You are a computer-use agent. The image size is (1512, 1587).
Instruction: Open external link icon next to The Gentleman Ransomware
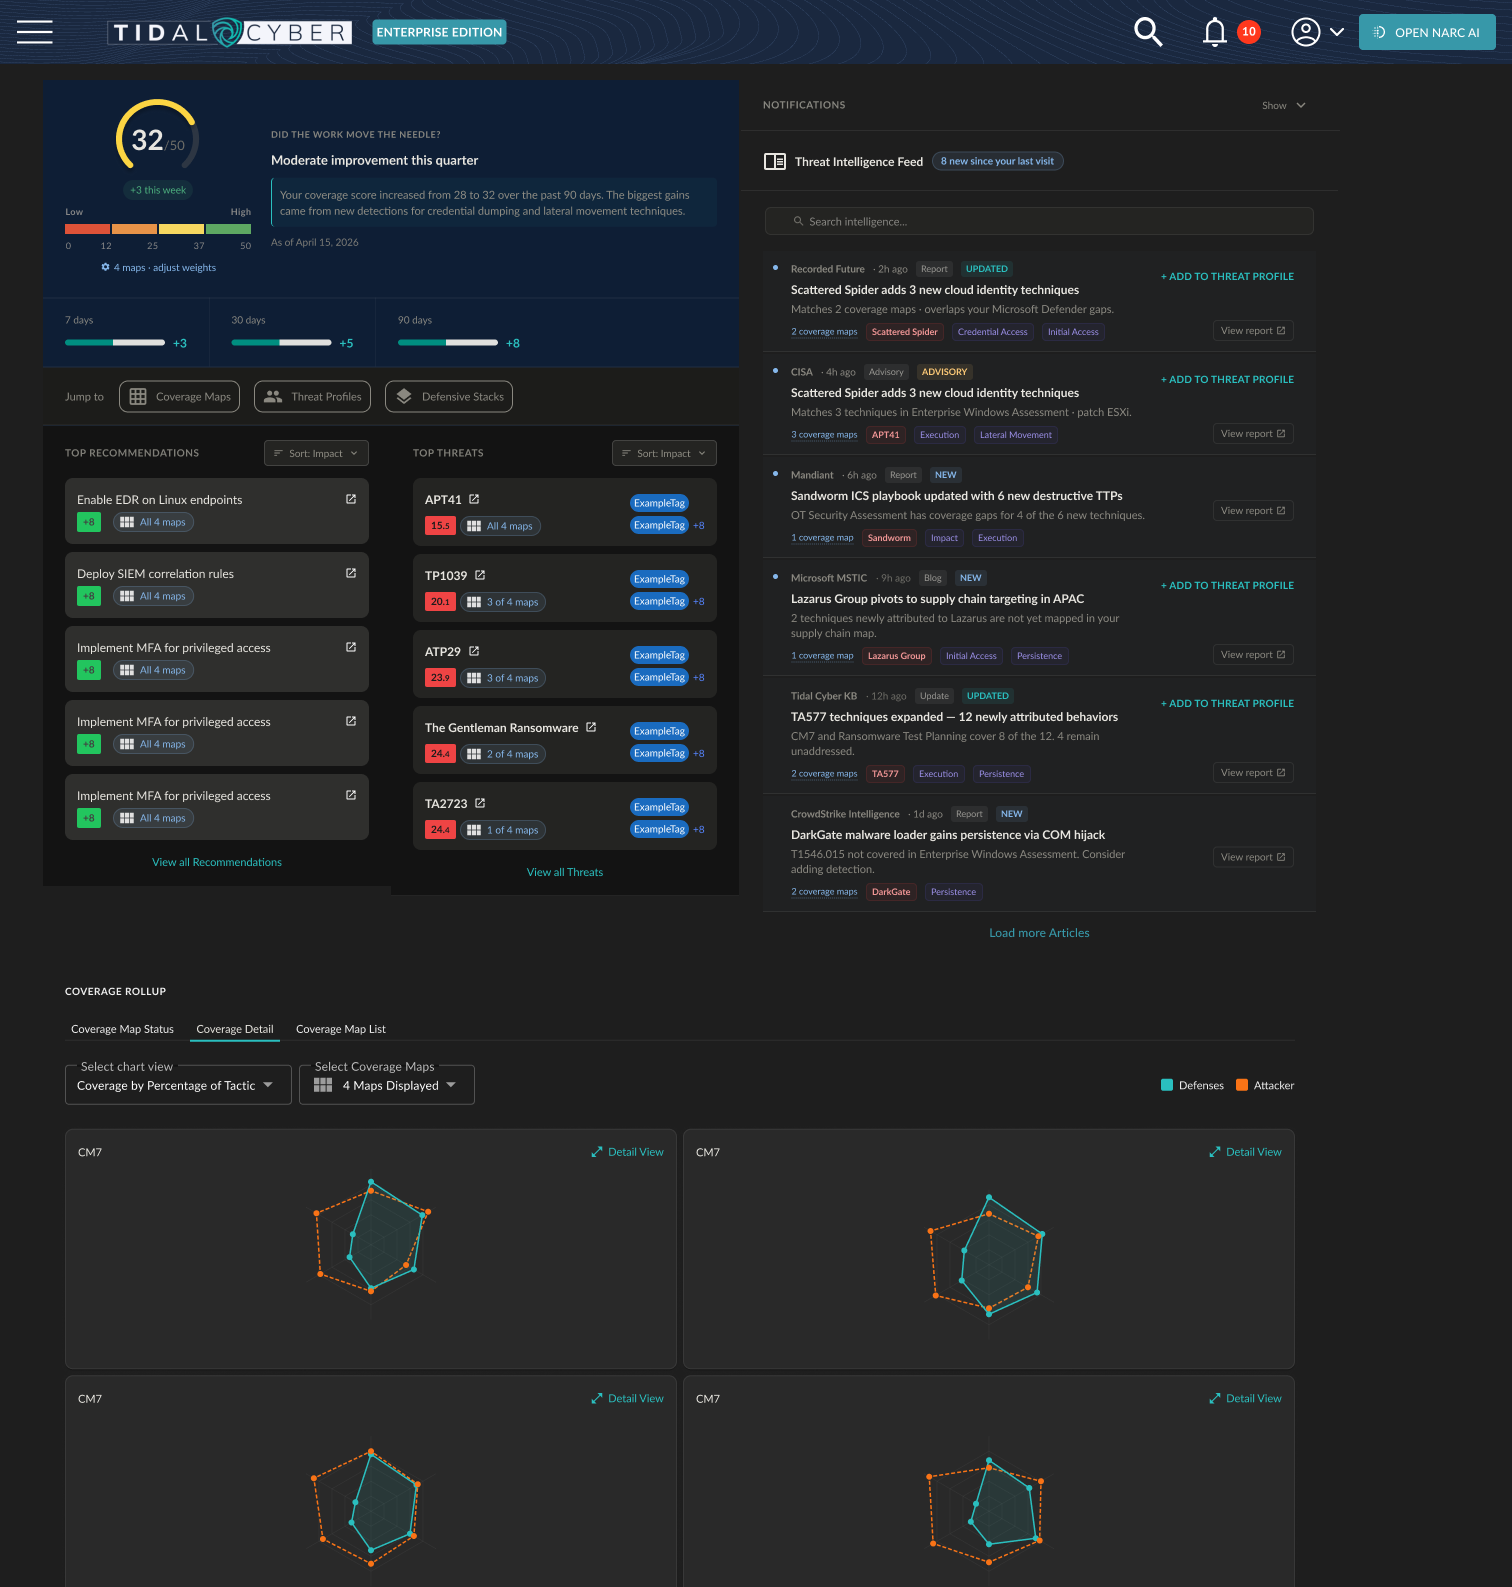click(591, 727)
